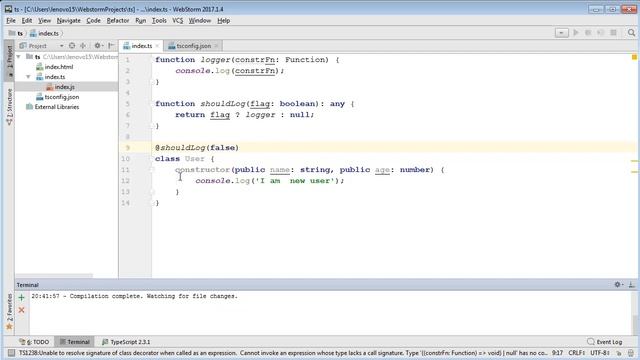This screenshot has width=640, height=360.
Task: Open the Window menu
Action: (200, 20)
